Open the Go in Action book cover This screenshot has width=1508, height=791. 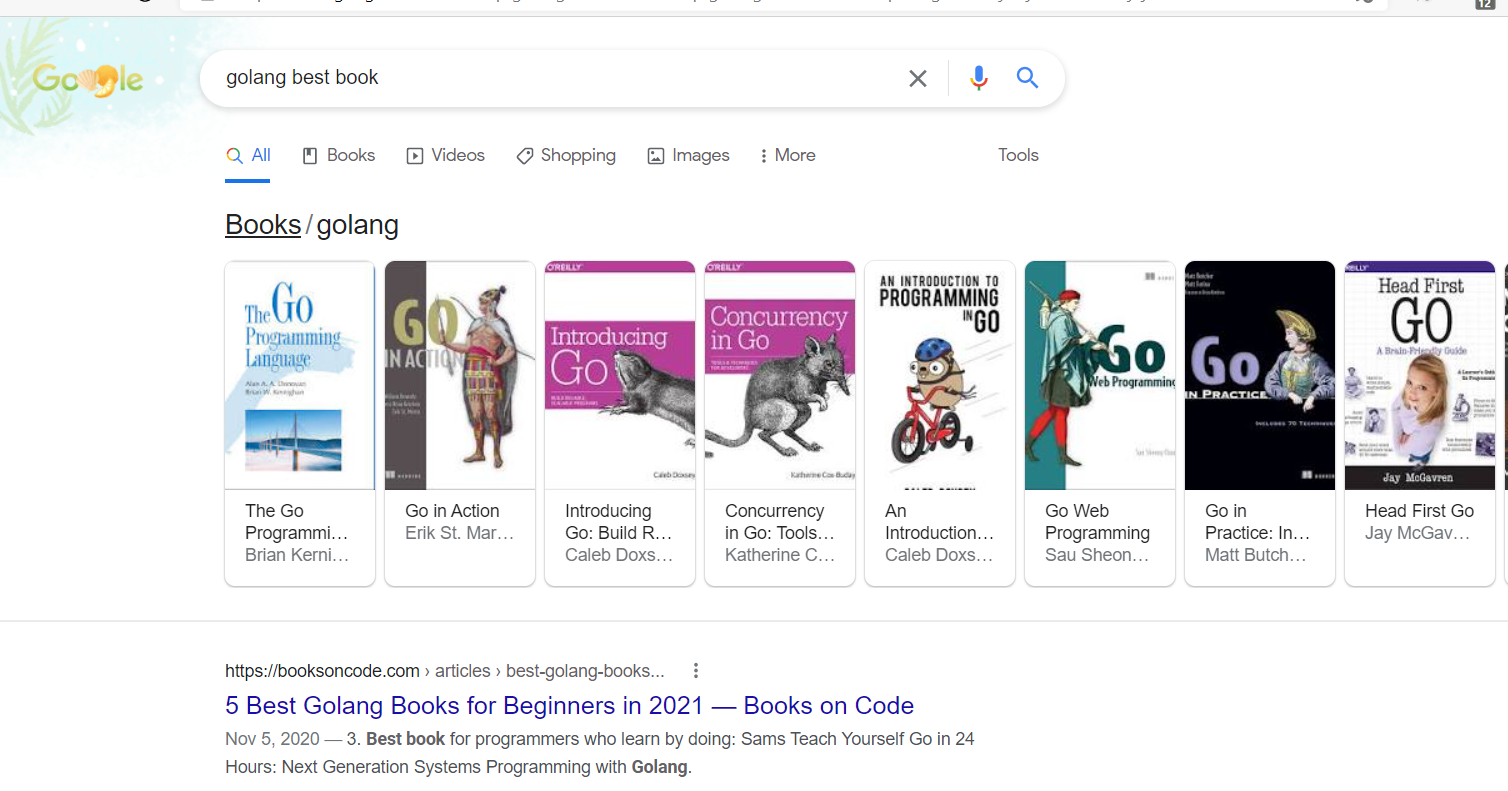pyautogui.click(x=460, y=376)
